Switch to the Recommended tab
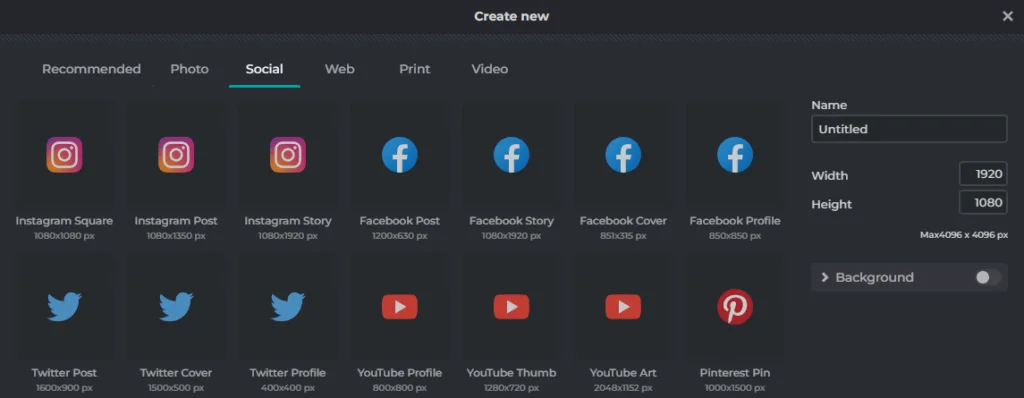The height and width of the screenshot is (398, 1024). tap(91, 69)
